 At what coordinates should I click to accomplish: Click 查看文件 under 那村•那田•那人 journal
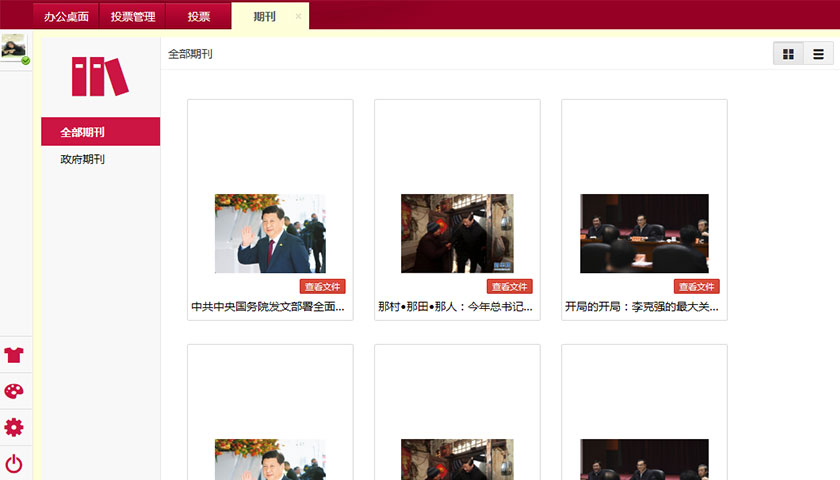click(509, 287)
